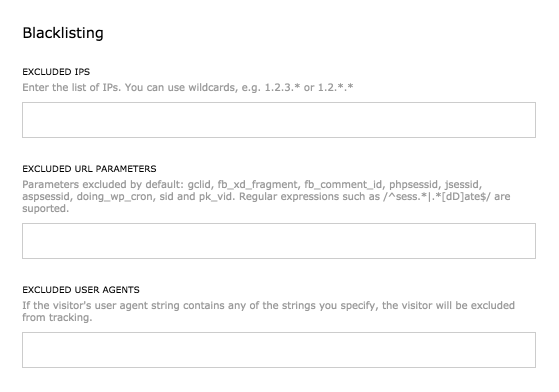Click the 1.2.*.* wildcard example text
This screenshot has height=392, width=559.
[x=335, y=87]
